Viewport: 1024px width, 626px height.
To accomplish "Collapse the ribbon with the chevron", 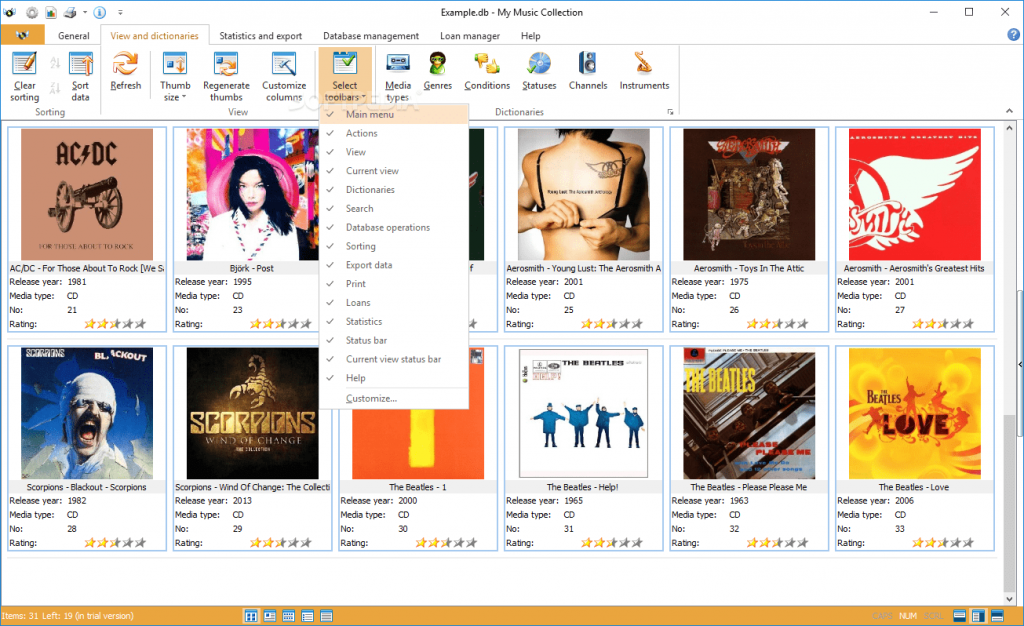I will pos(1009,111).
